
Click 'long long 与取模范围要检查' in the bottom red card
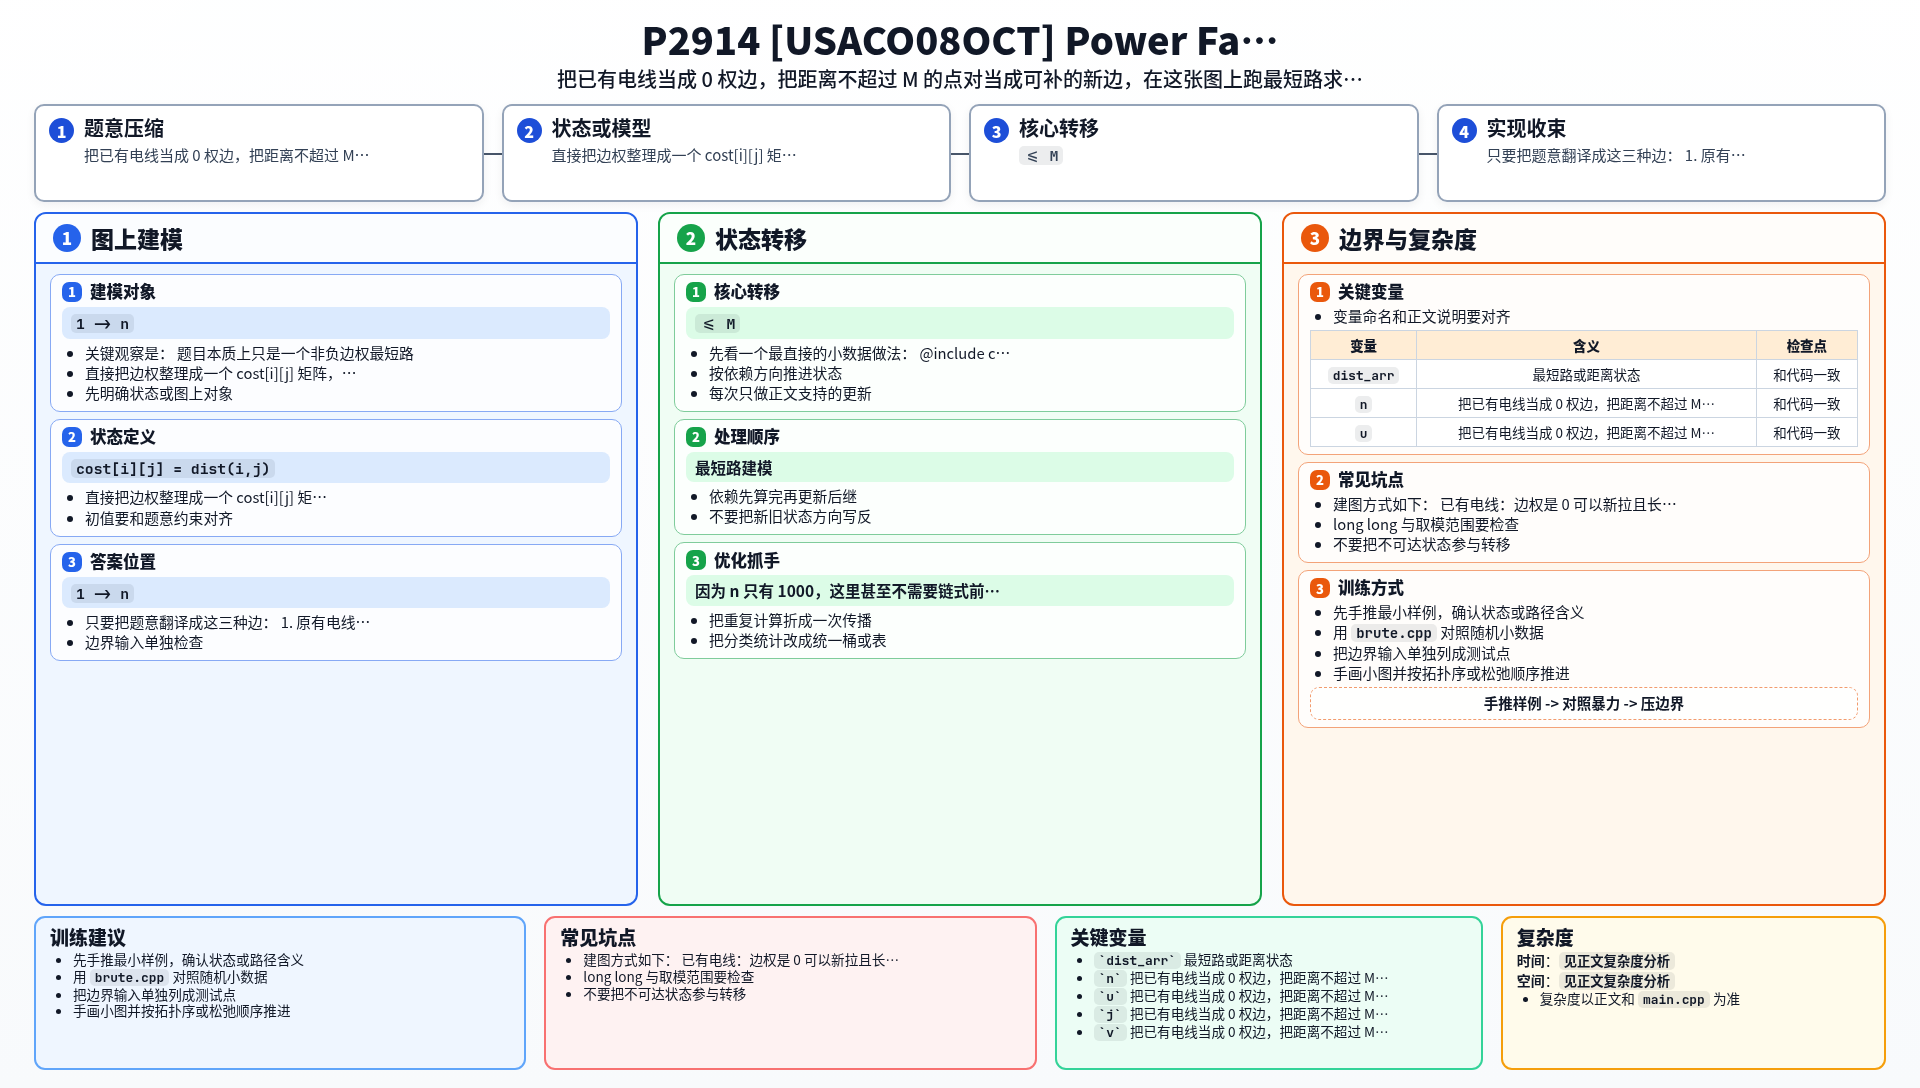pos(668,978)
